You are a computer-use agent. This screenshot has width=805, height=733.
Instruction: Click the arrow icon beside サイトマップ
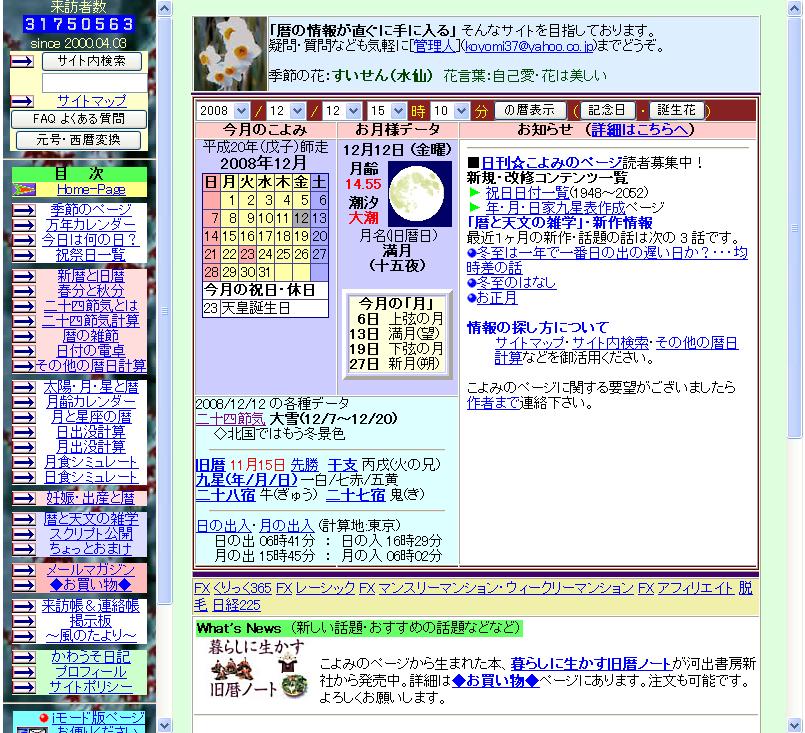22,101
